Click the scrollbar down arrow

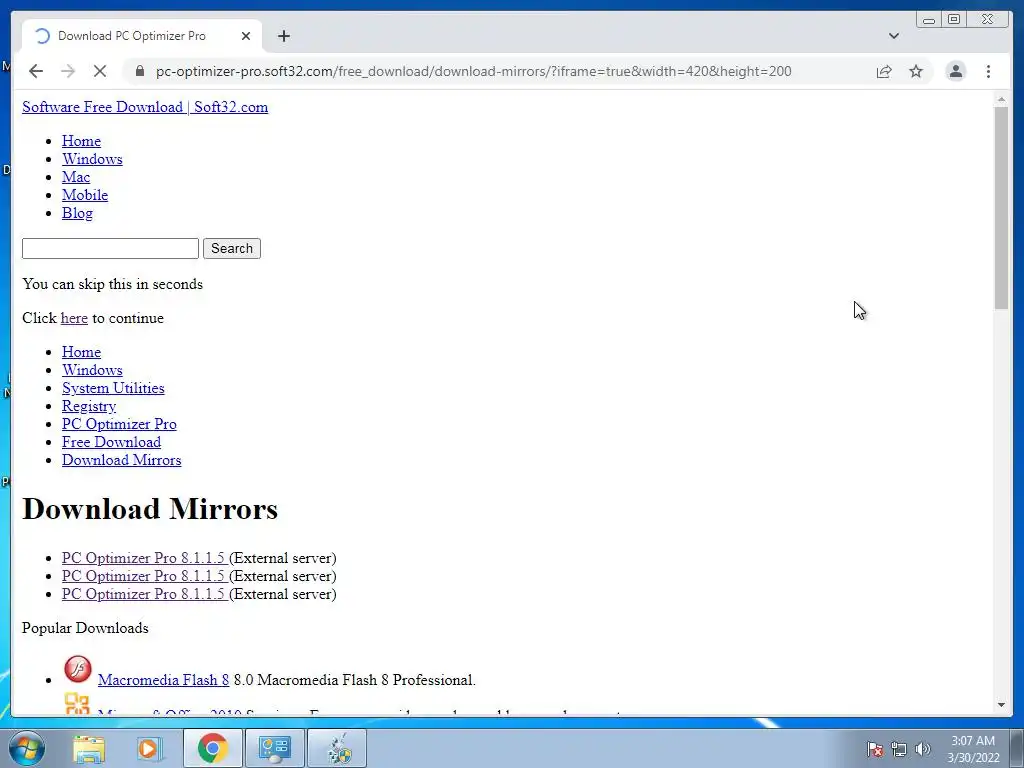coord(1001,705)
